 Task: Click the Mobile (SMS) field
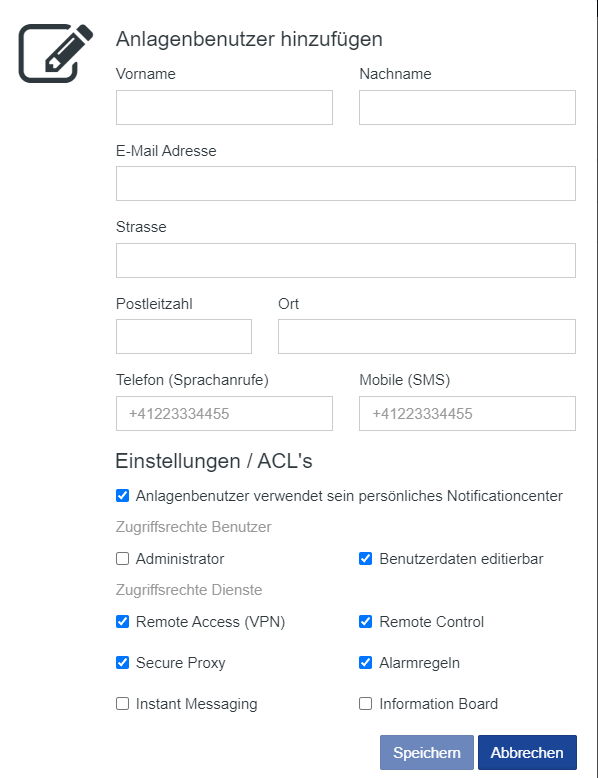pos(467,413)
